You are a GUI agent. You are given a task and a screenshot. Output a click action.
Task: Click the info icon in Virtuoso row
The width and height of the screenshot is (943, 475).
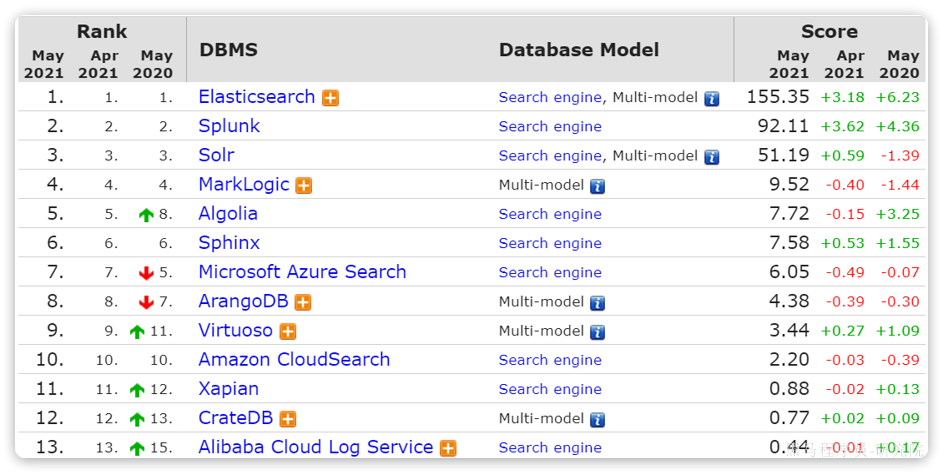(x=597, y=332)
